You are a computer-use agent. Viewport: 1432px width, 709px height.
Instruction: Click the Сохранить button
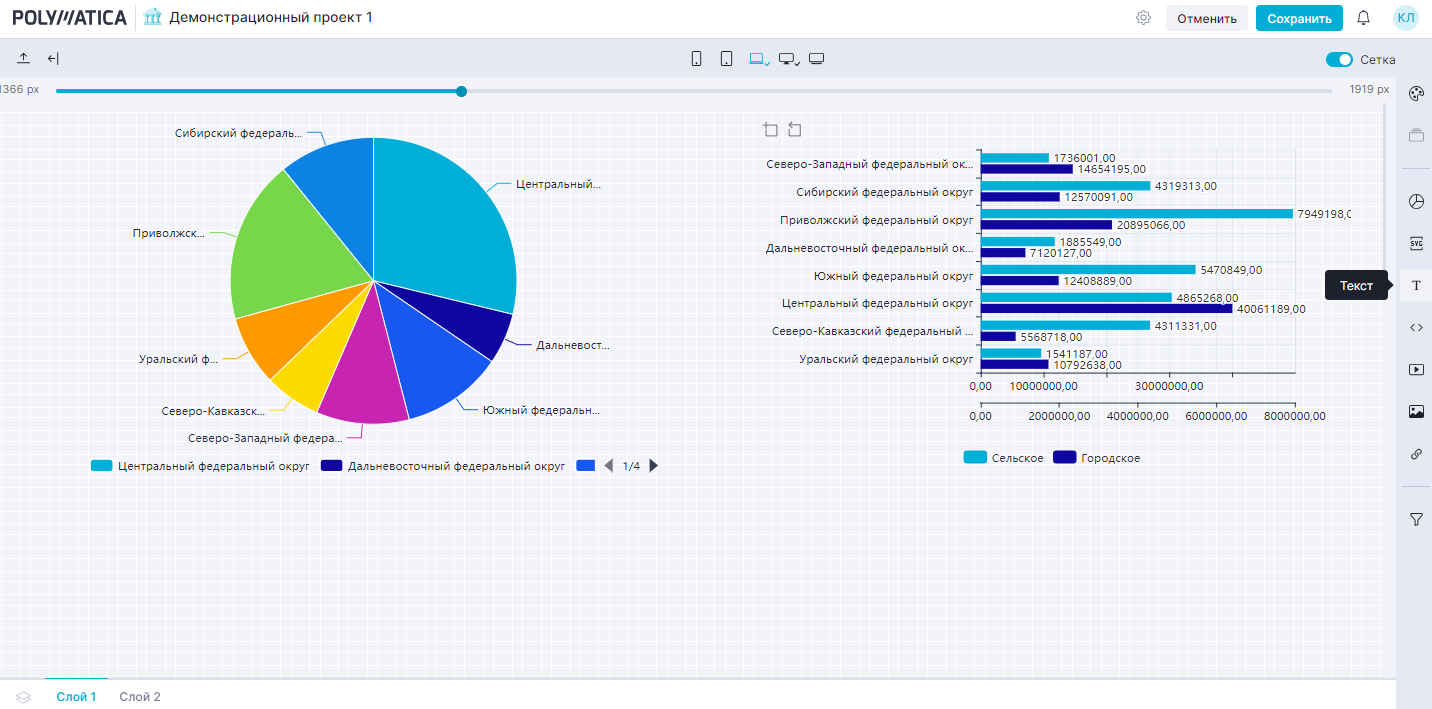(1298, 18)
